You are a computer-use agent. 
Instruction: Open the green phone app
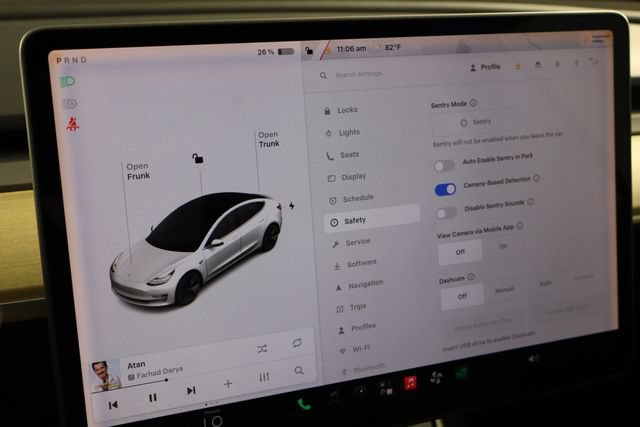coord(304,405)
